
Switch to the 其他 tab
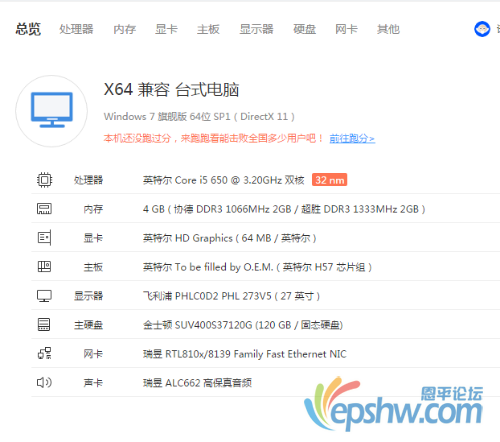[x=388, y=29]
